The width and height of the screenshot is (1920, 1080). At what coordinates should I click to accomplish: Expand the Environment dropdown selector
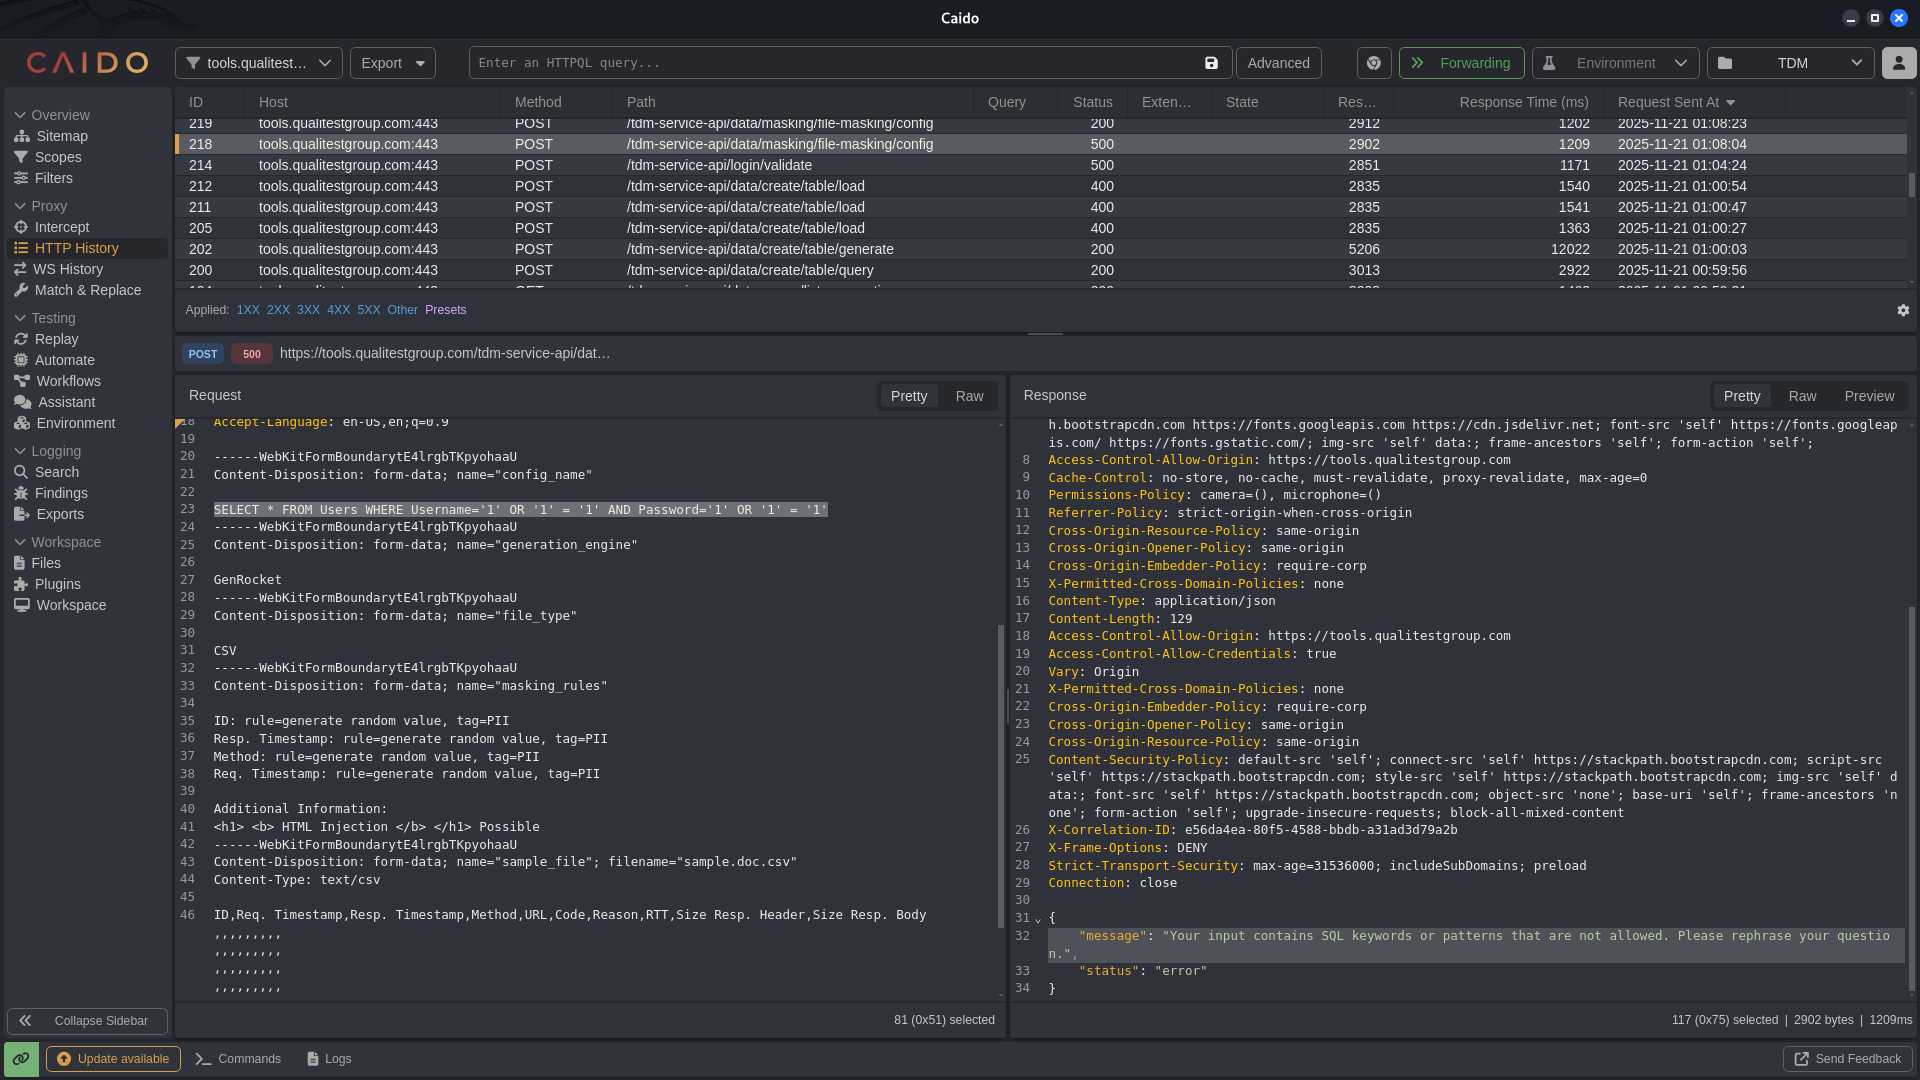(x=1615, y=63)
